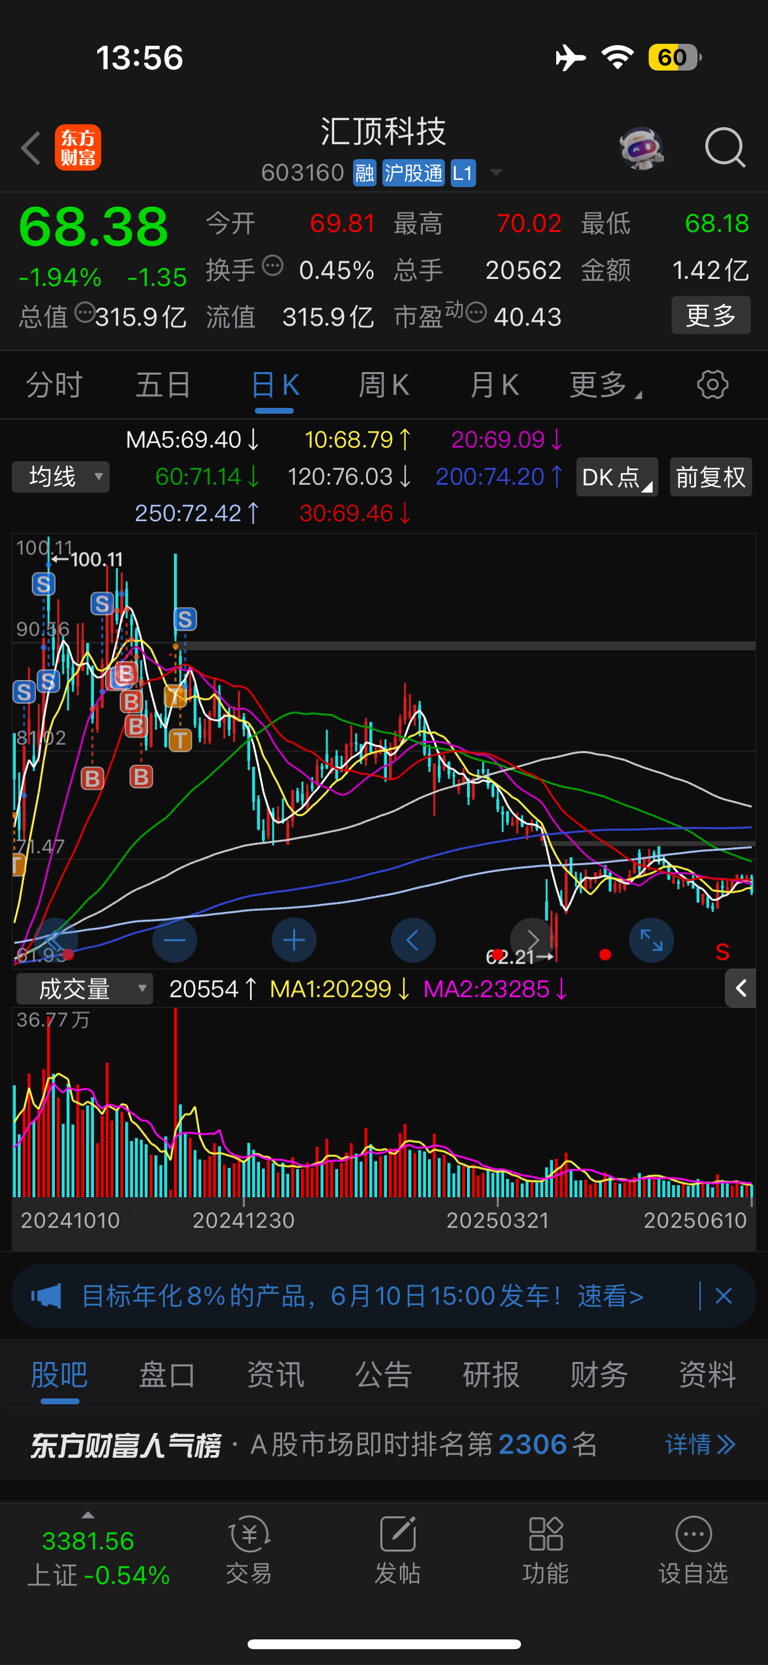Tap 120:76.03 moving average value
The height and width of the screenshot is (1665, 769).
coord(350,477)
